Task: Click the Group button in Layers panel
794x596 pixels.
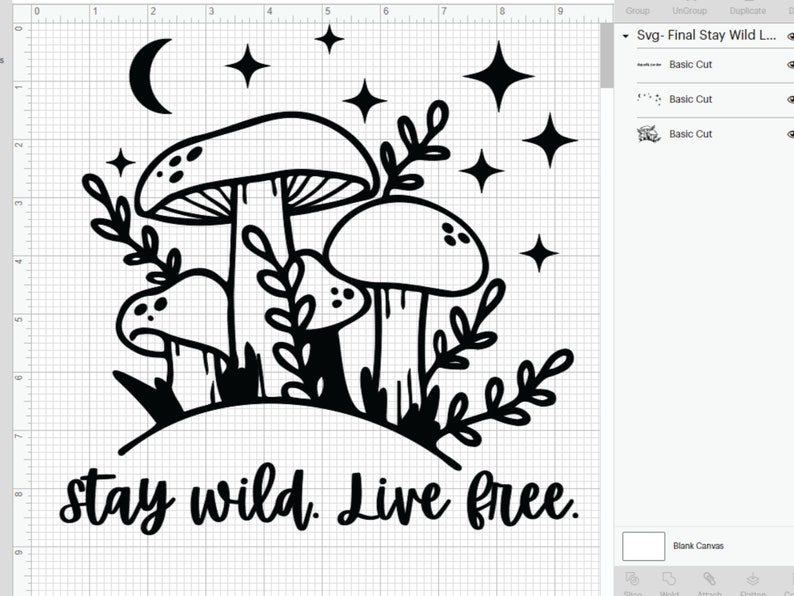Action: pos(637,10)
